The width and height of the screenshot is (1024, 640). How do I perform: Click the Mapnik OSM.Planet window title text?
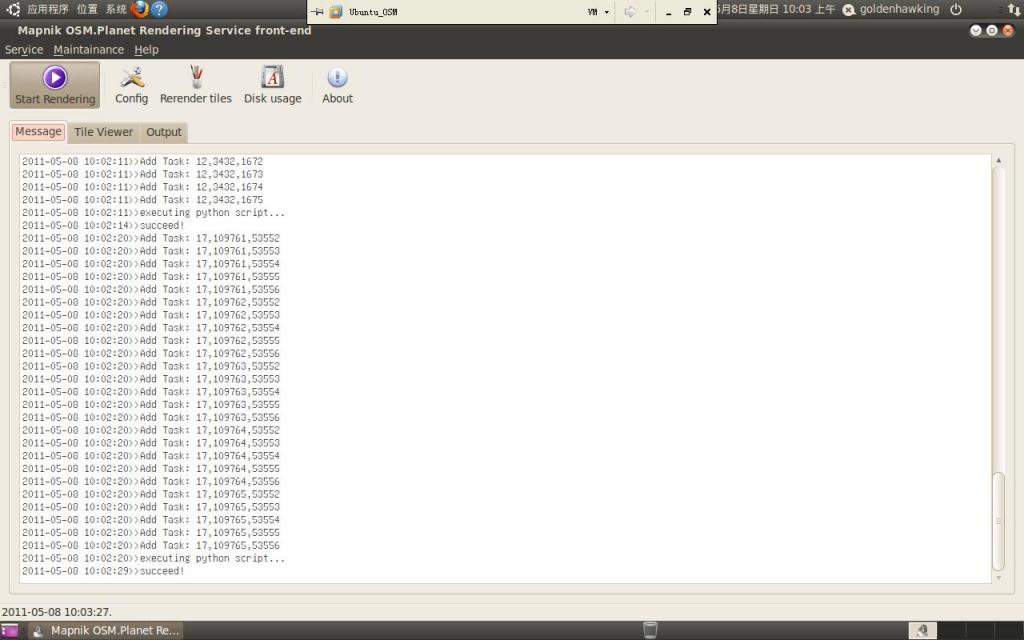(165, 30)
